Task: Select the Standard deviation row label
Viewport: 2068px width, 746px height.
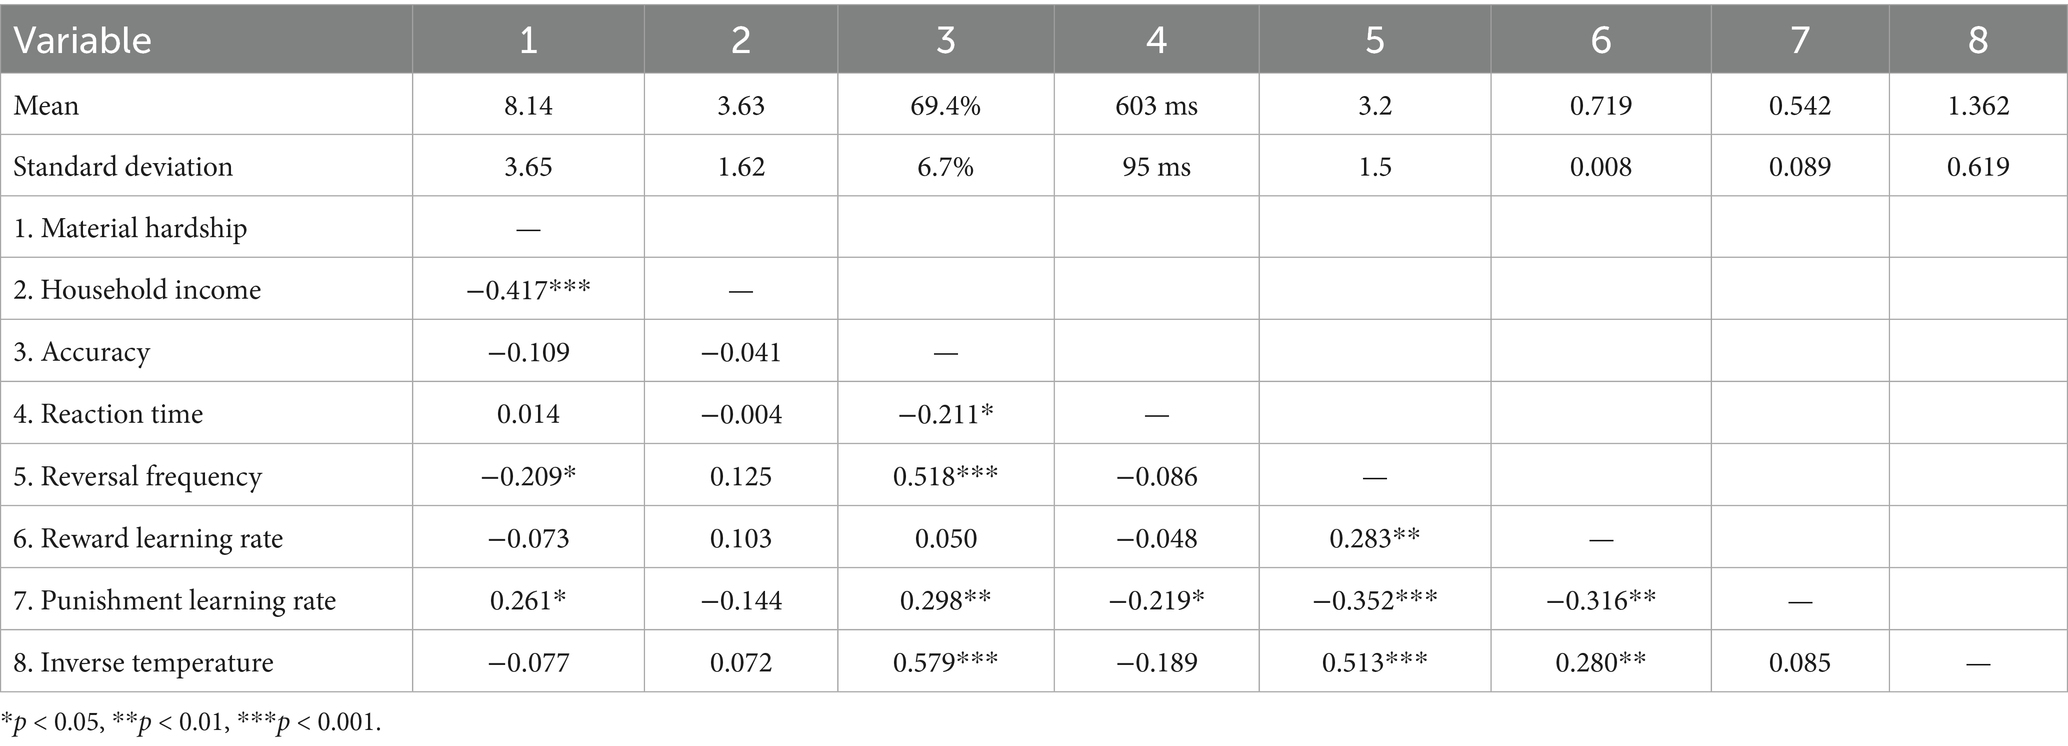Action: click(x=123, y=167)
